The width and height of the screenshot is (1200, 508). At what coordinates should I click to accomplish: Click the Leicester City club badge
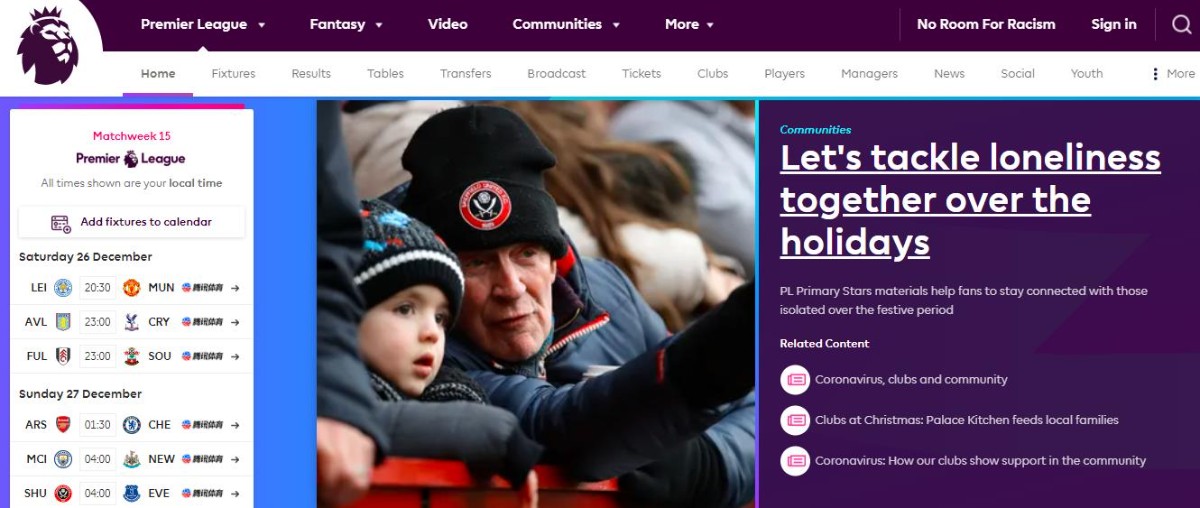63,288
